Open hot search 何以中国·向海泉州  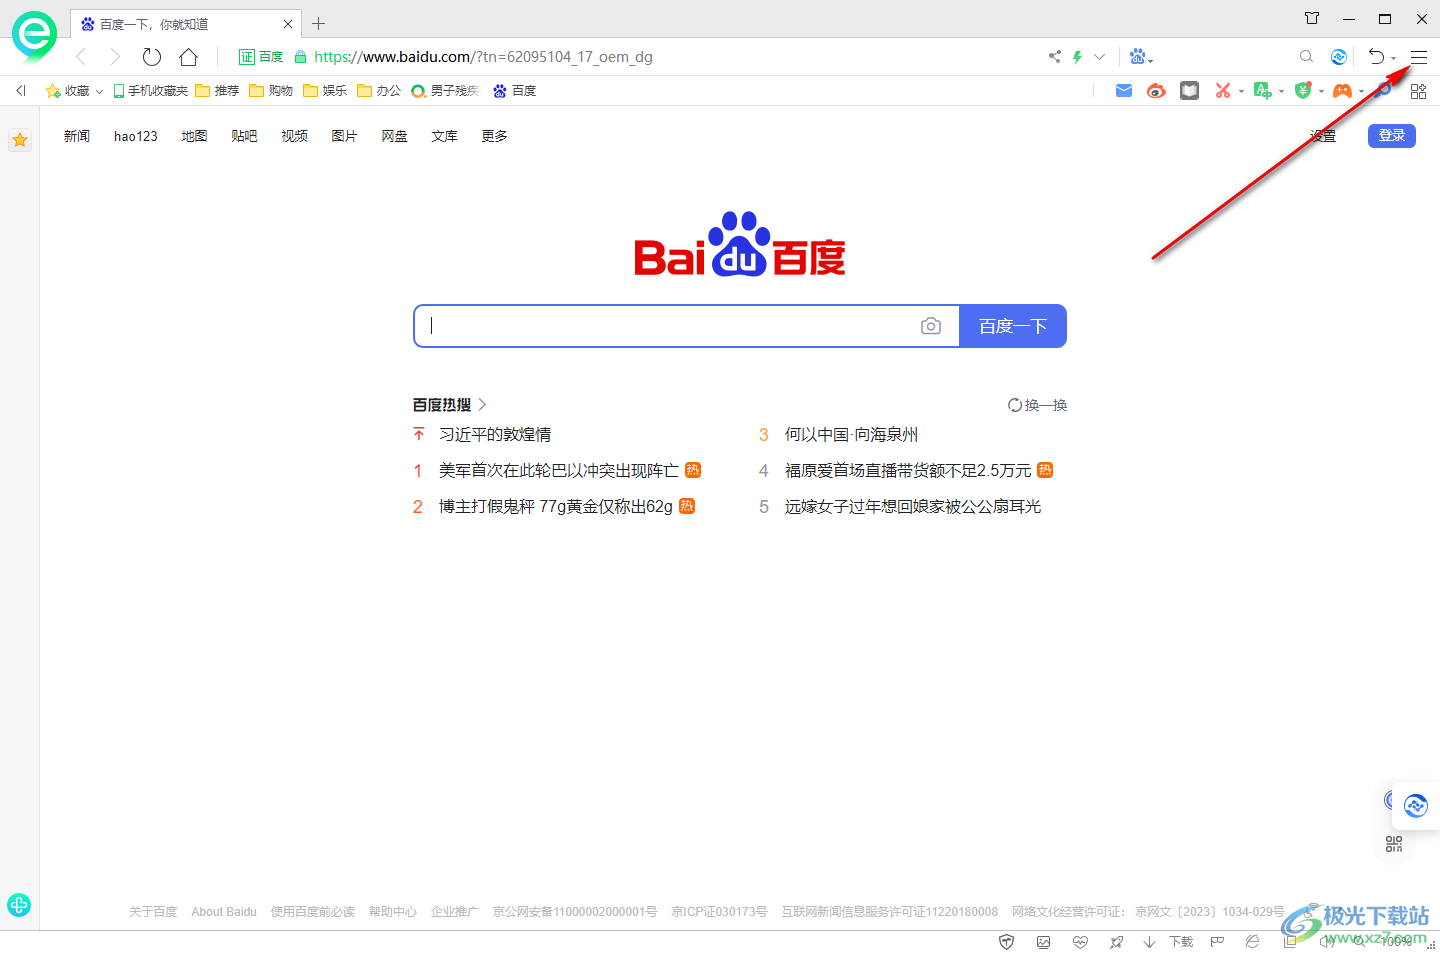coord(851,434)
